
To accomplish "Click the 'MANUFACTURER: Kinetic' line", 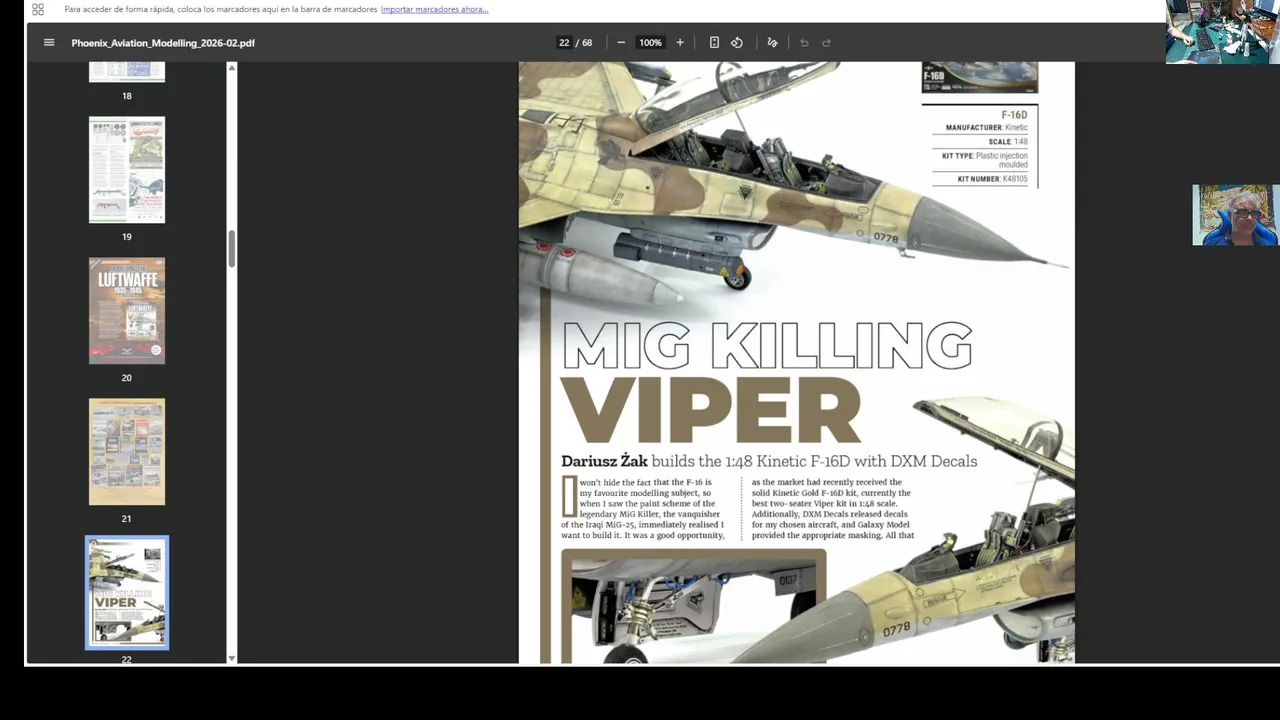I will tap(986, 128).
